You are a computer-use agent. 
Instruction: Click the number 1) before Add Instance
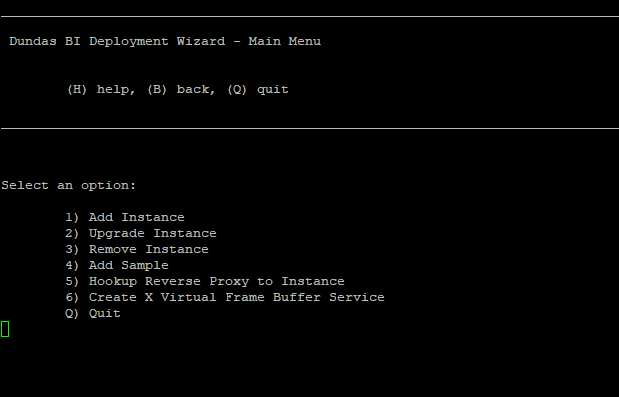[72, 217]
